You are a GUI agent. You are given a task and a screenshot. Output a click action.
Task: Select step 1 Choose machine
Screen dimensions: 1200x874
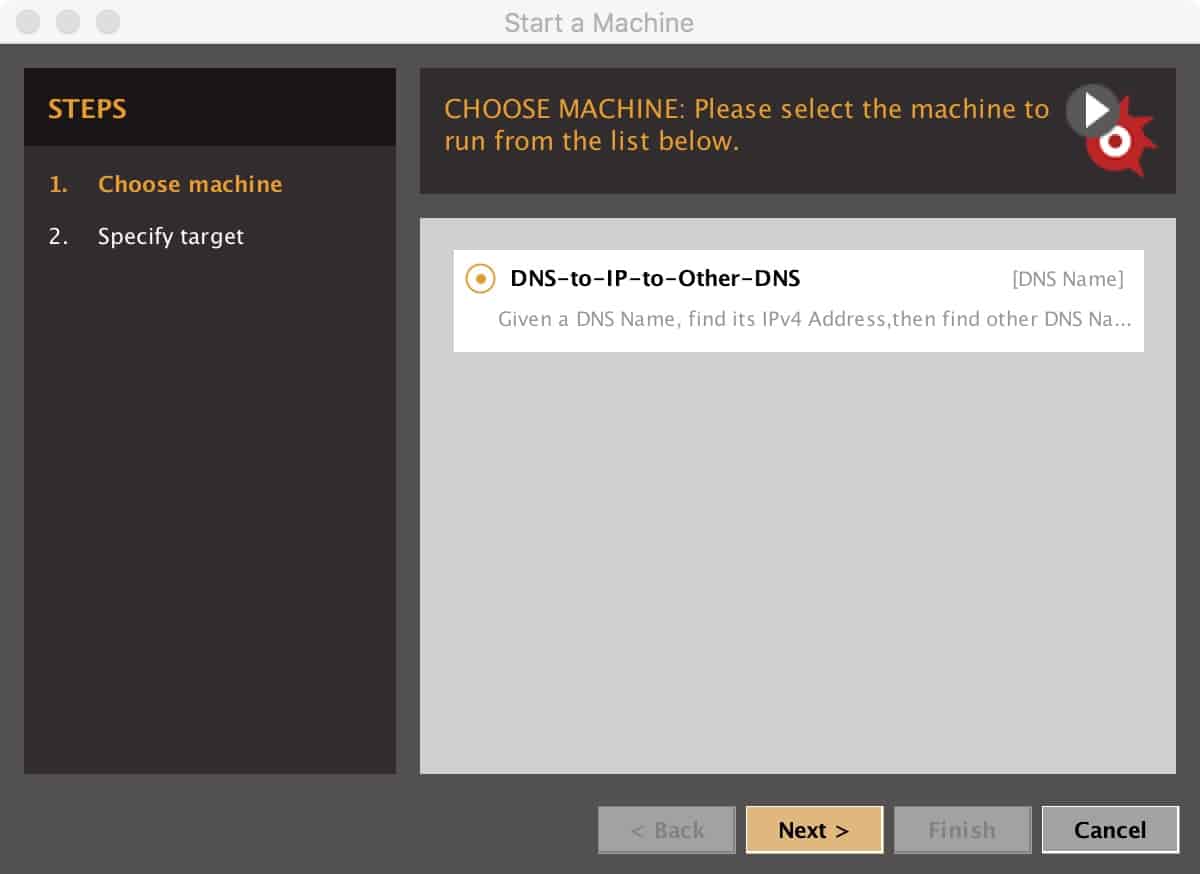165,184
